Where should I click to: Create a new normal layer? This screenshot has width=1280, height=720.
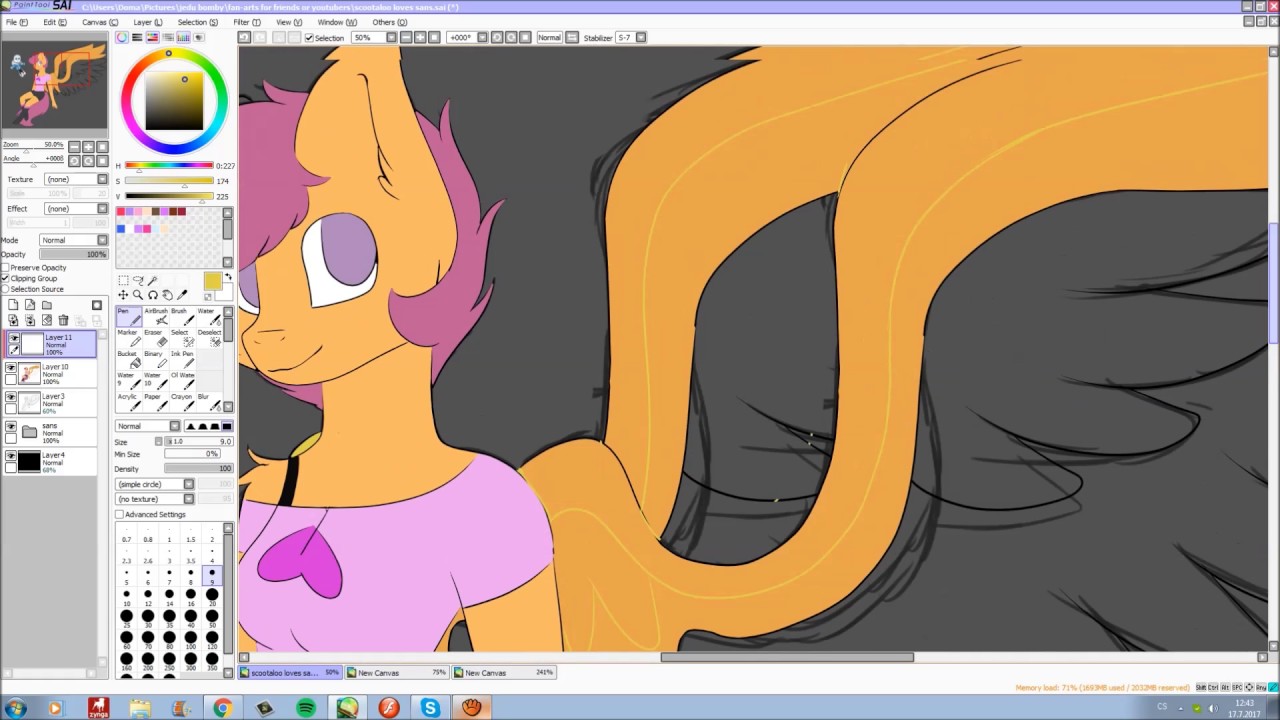(13, 305)
